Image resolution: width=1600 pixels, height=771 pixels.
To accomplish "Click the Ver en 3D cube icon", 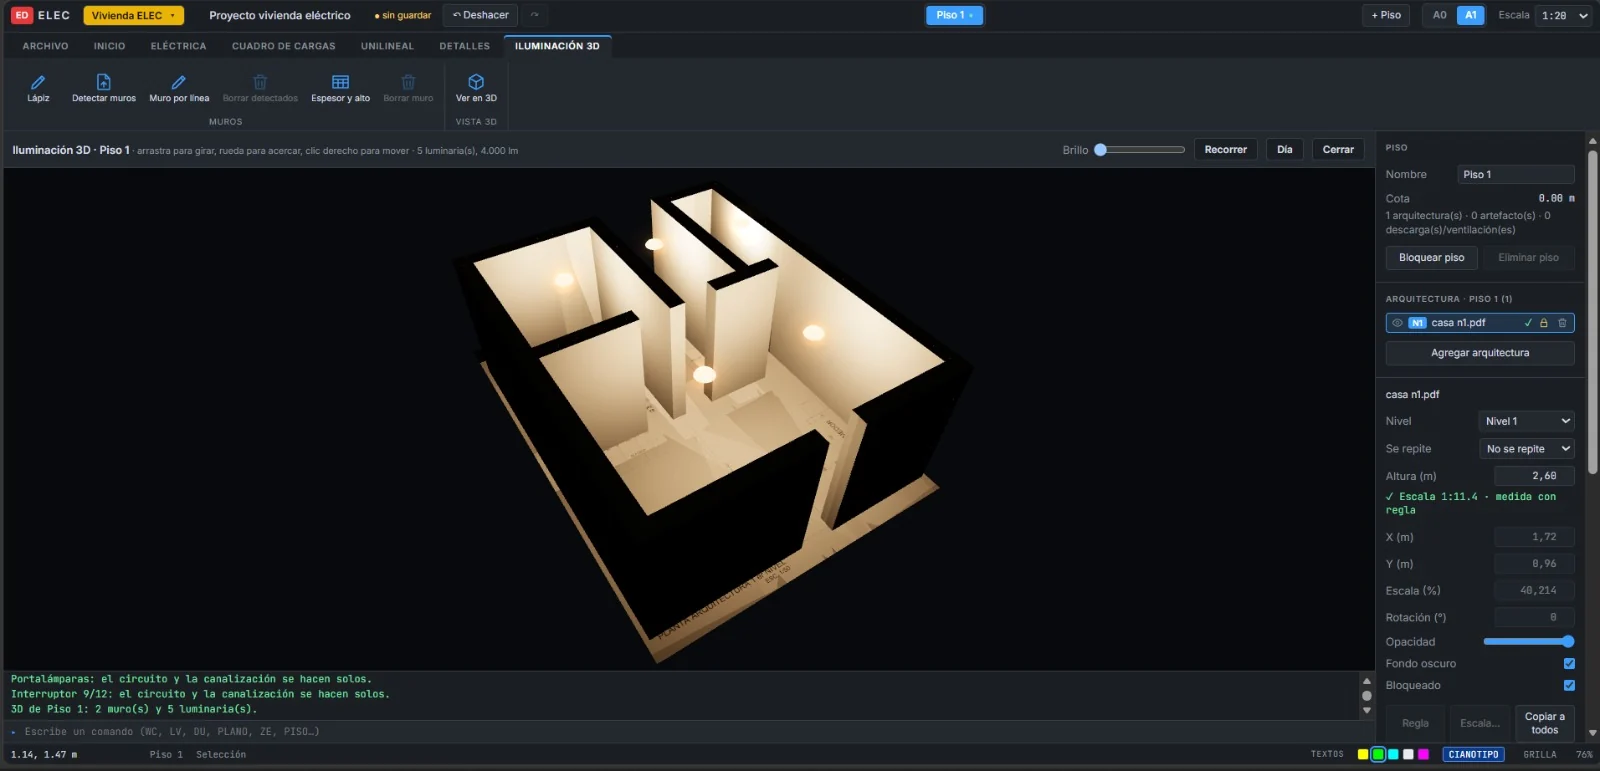I will coord(476,82).
